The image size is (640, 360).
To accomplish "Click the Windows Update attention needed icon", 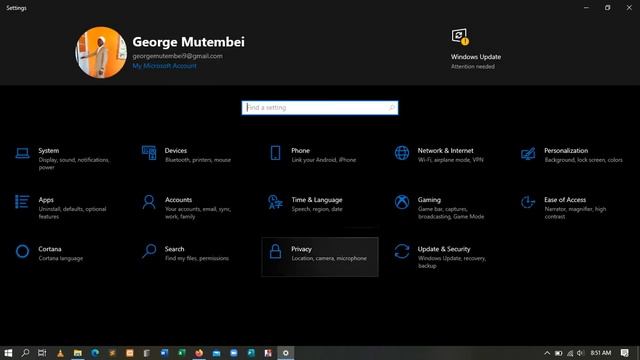I will point(460,36).
